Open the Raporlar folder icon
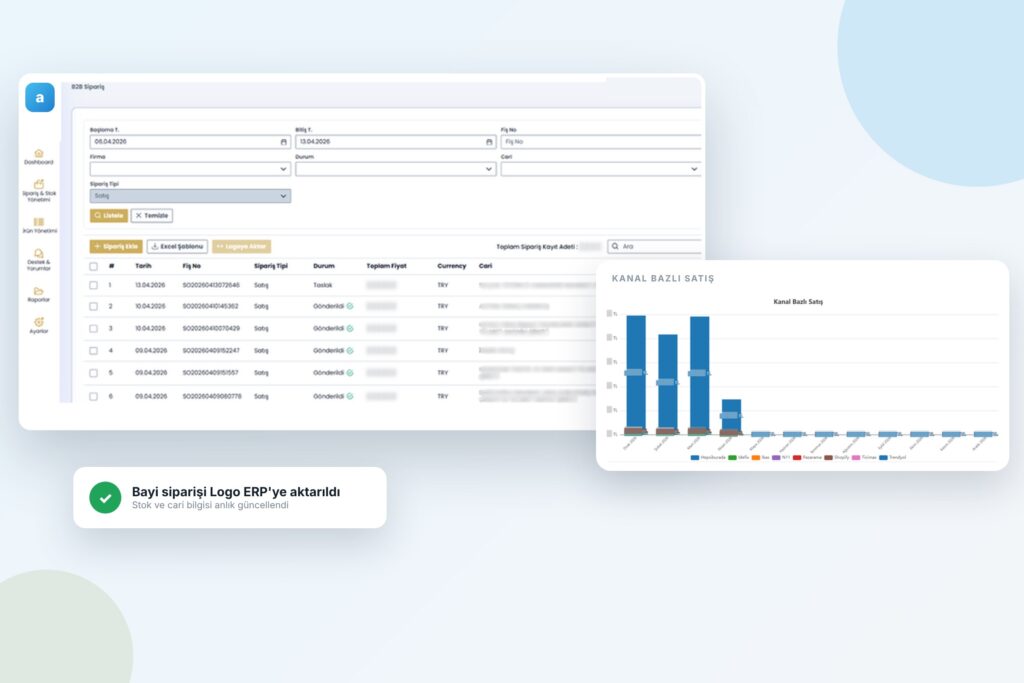This screenshot has height=683, width=1024. click(x=39, y=291)
